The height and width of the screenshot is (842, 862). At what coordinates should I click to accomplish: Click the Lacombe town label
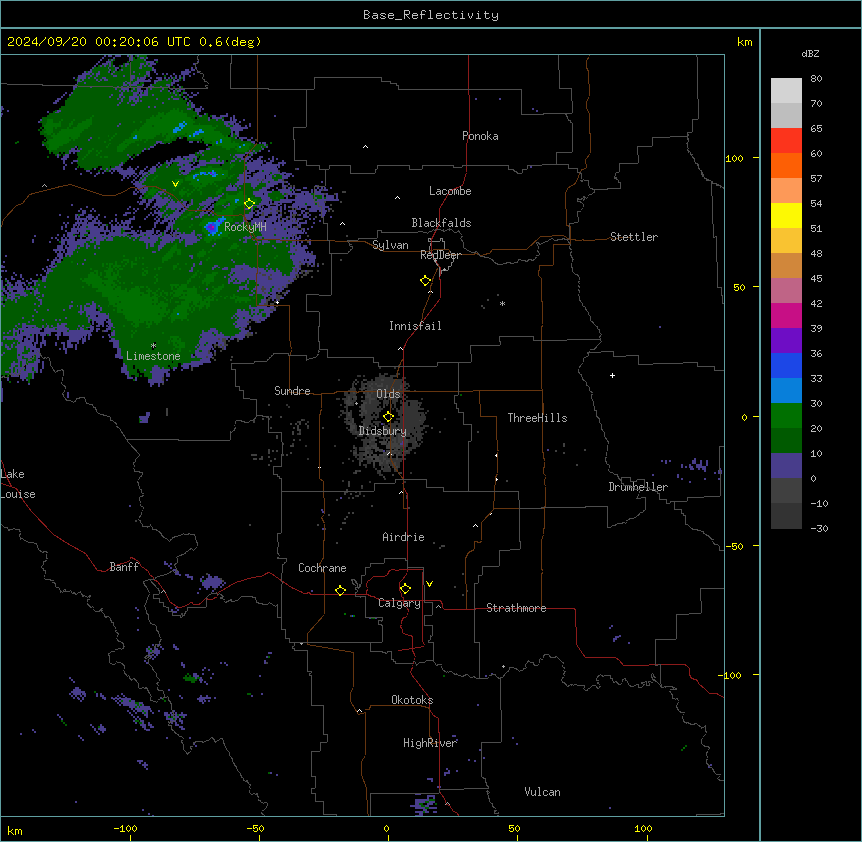pyautogui.click(x=450, y=191)
